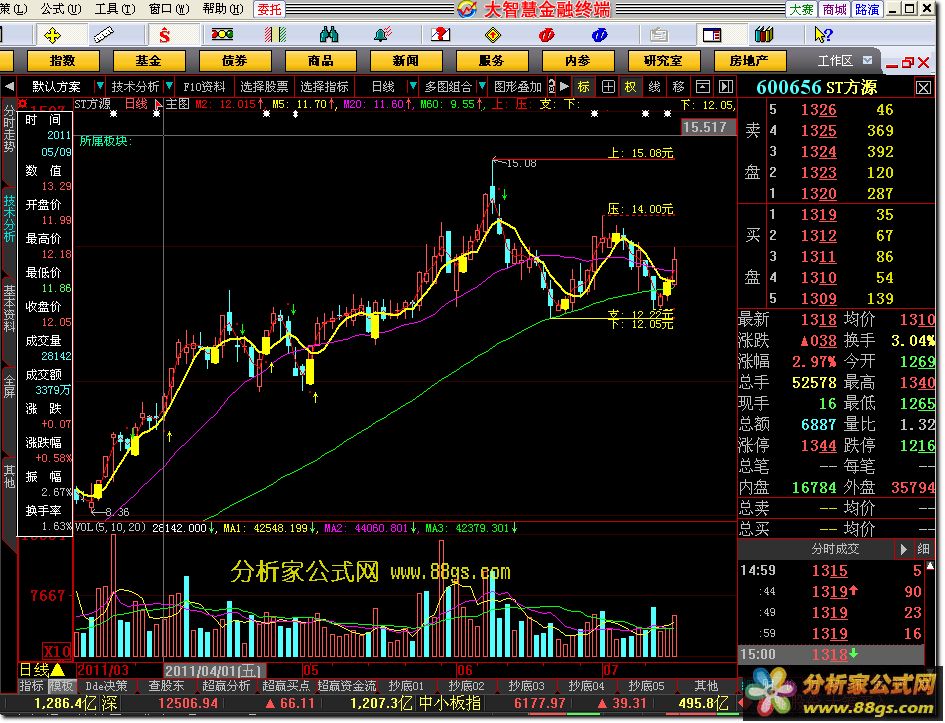945x723 pixels.
Task: Open the alarm bell alert tool
Action: pyautogui.click(x=383, y=35)
